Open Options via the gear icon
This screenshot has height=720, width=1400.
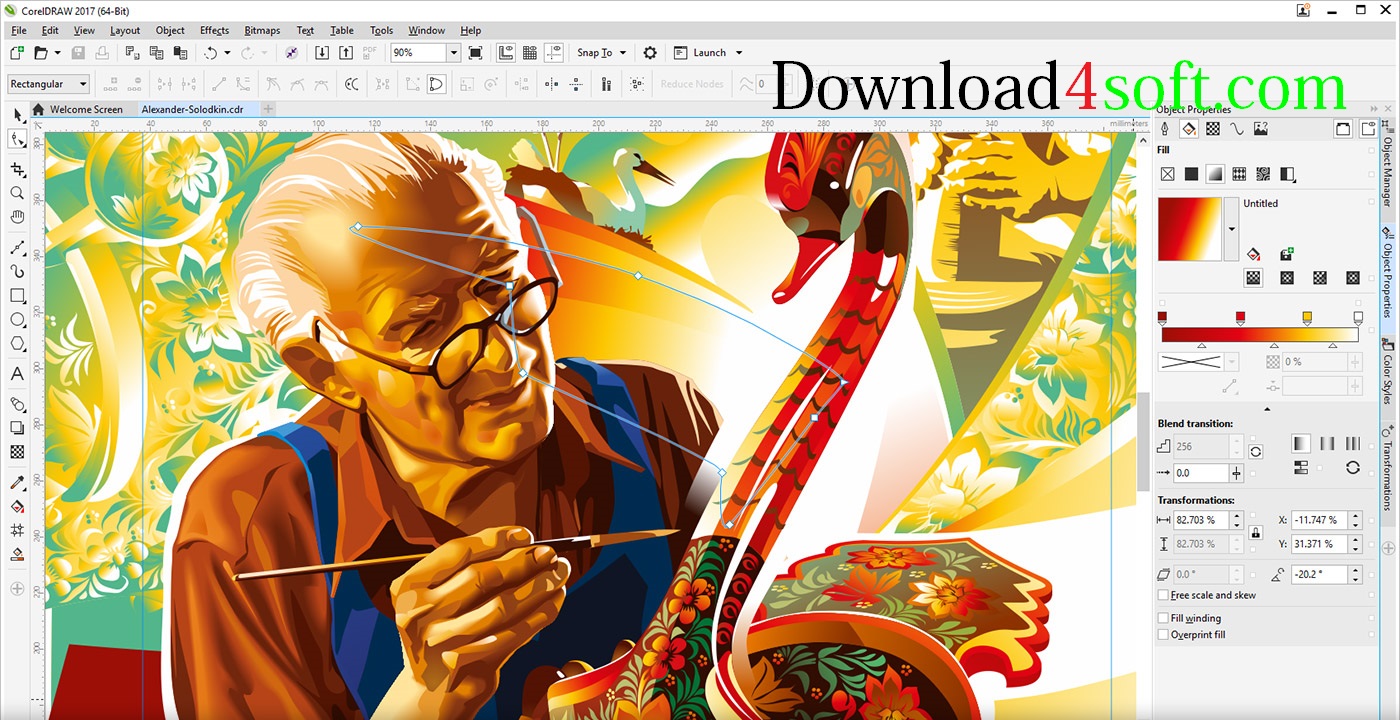click(650, 53)
